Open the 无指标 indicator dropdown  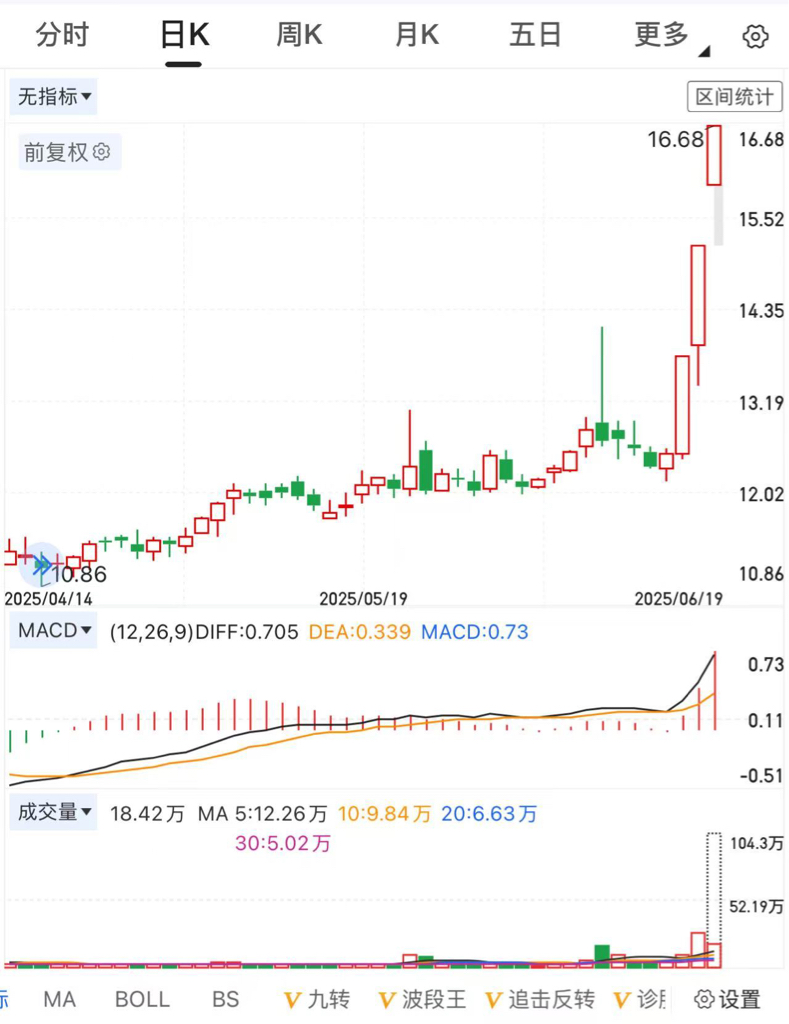click(54, 97)
